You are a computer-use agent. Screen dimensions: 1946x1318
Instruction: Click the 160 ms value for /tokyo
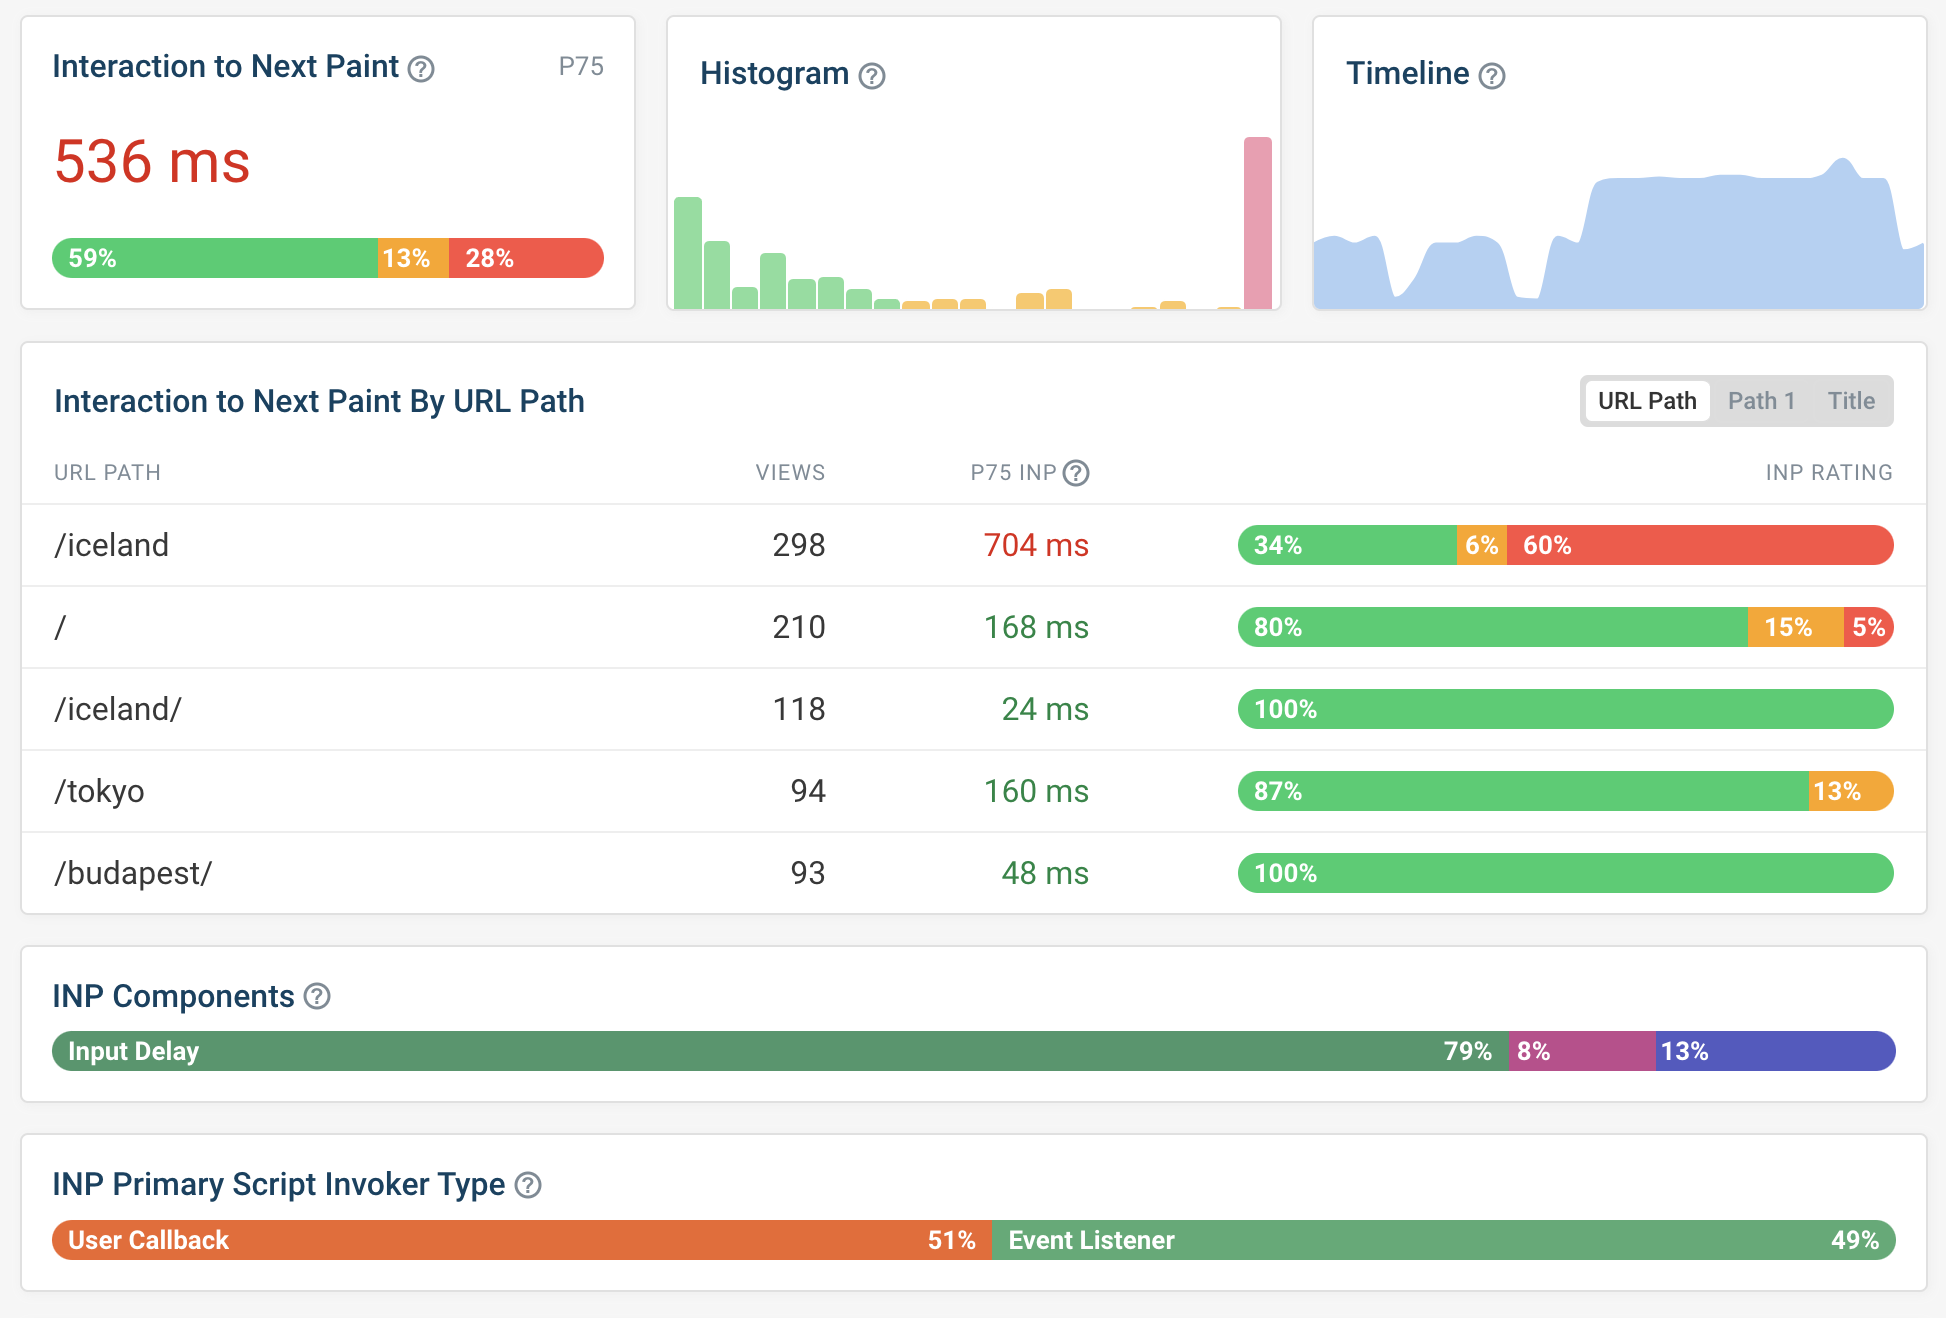click(x=1036, y=791)
